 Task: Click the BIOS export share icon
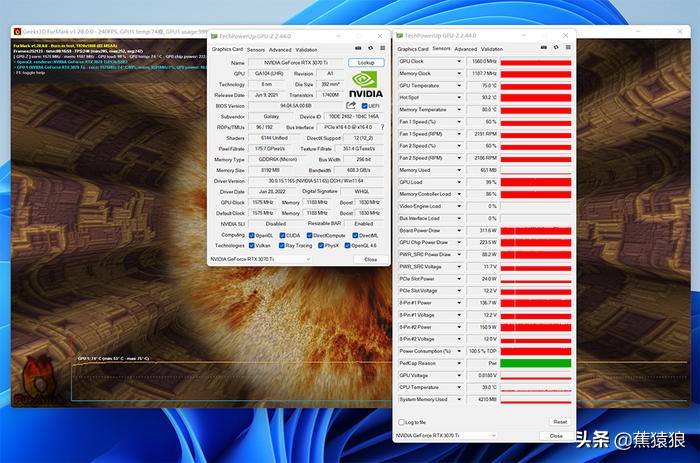click(x=351, y=105)
